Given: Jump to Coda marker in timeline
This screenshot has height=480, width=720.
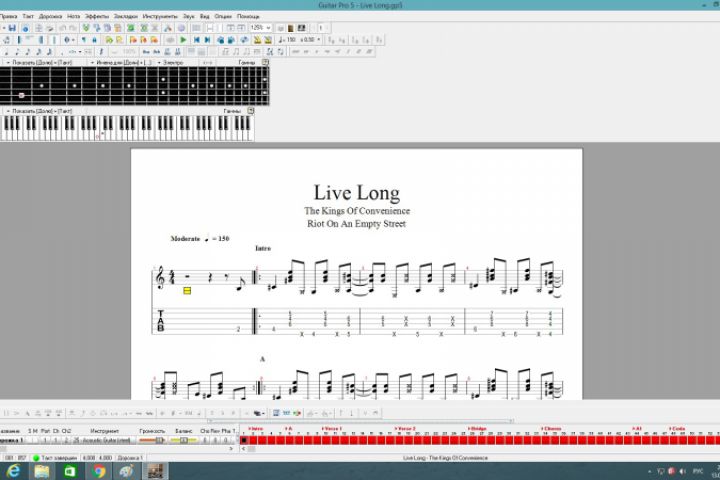Looking at the screenshot, I should (x=677, y=429).
